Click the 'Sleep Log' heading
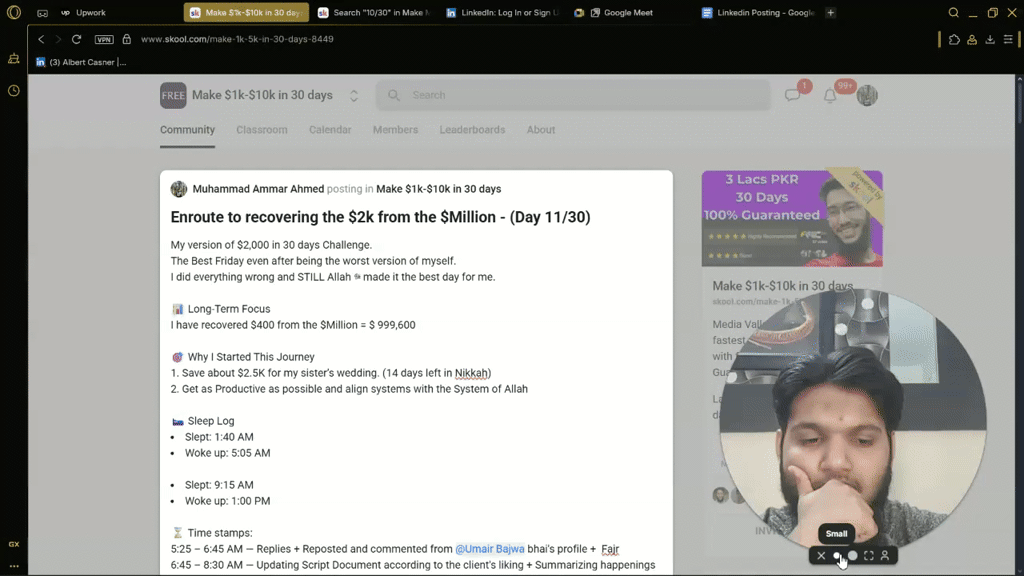Image resolution: width=1024 pixels, height=576 pixels. tap(211, 421)
